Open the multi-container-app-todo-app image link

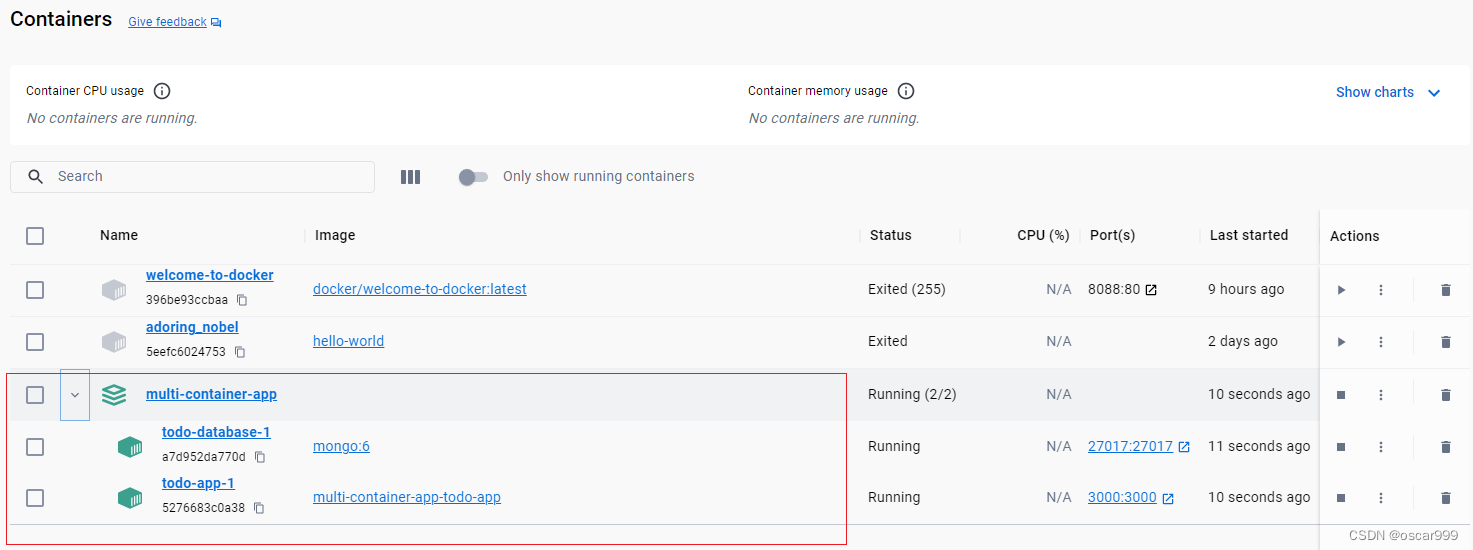pos(407,498)
